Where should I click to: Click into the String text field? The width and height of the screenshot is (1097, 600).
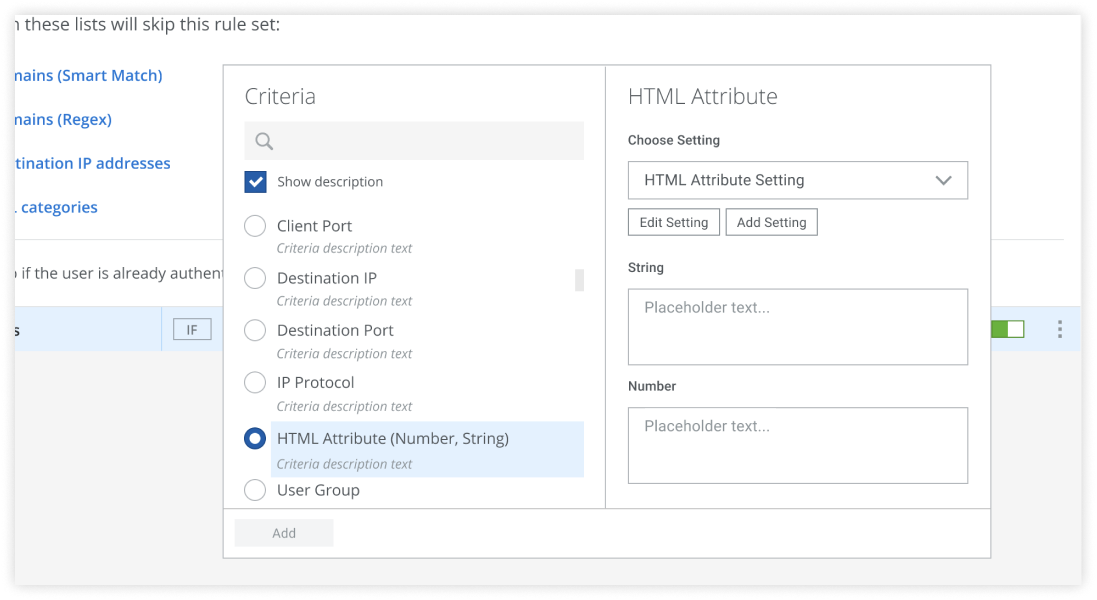[797, 327]
